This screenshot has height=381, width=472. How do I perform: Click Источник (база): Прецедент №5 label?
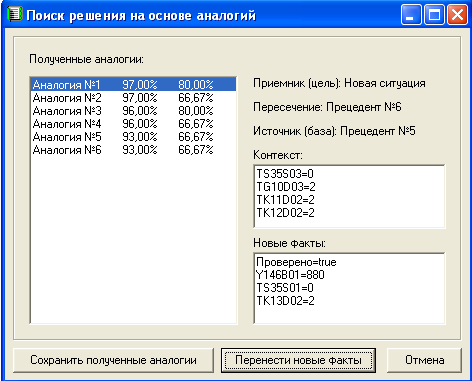(334, 131)
